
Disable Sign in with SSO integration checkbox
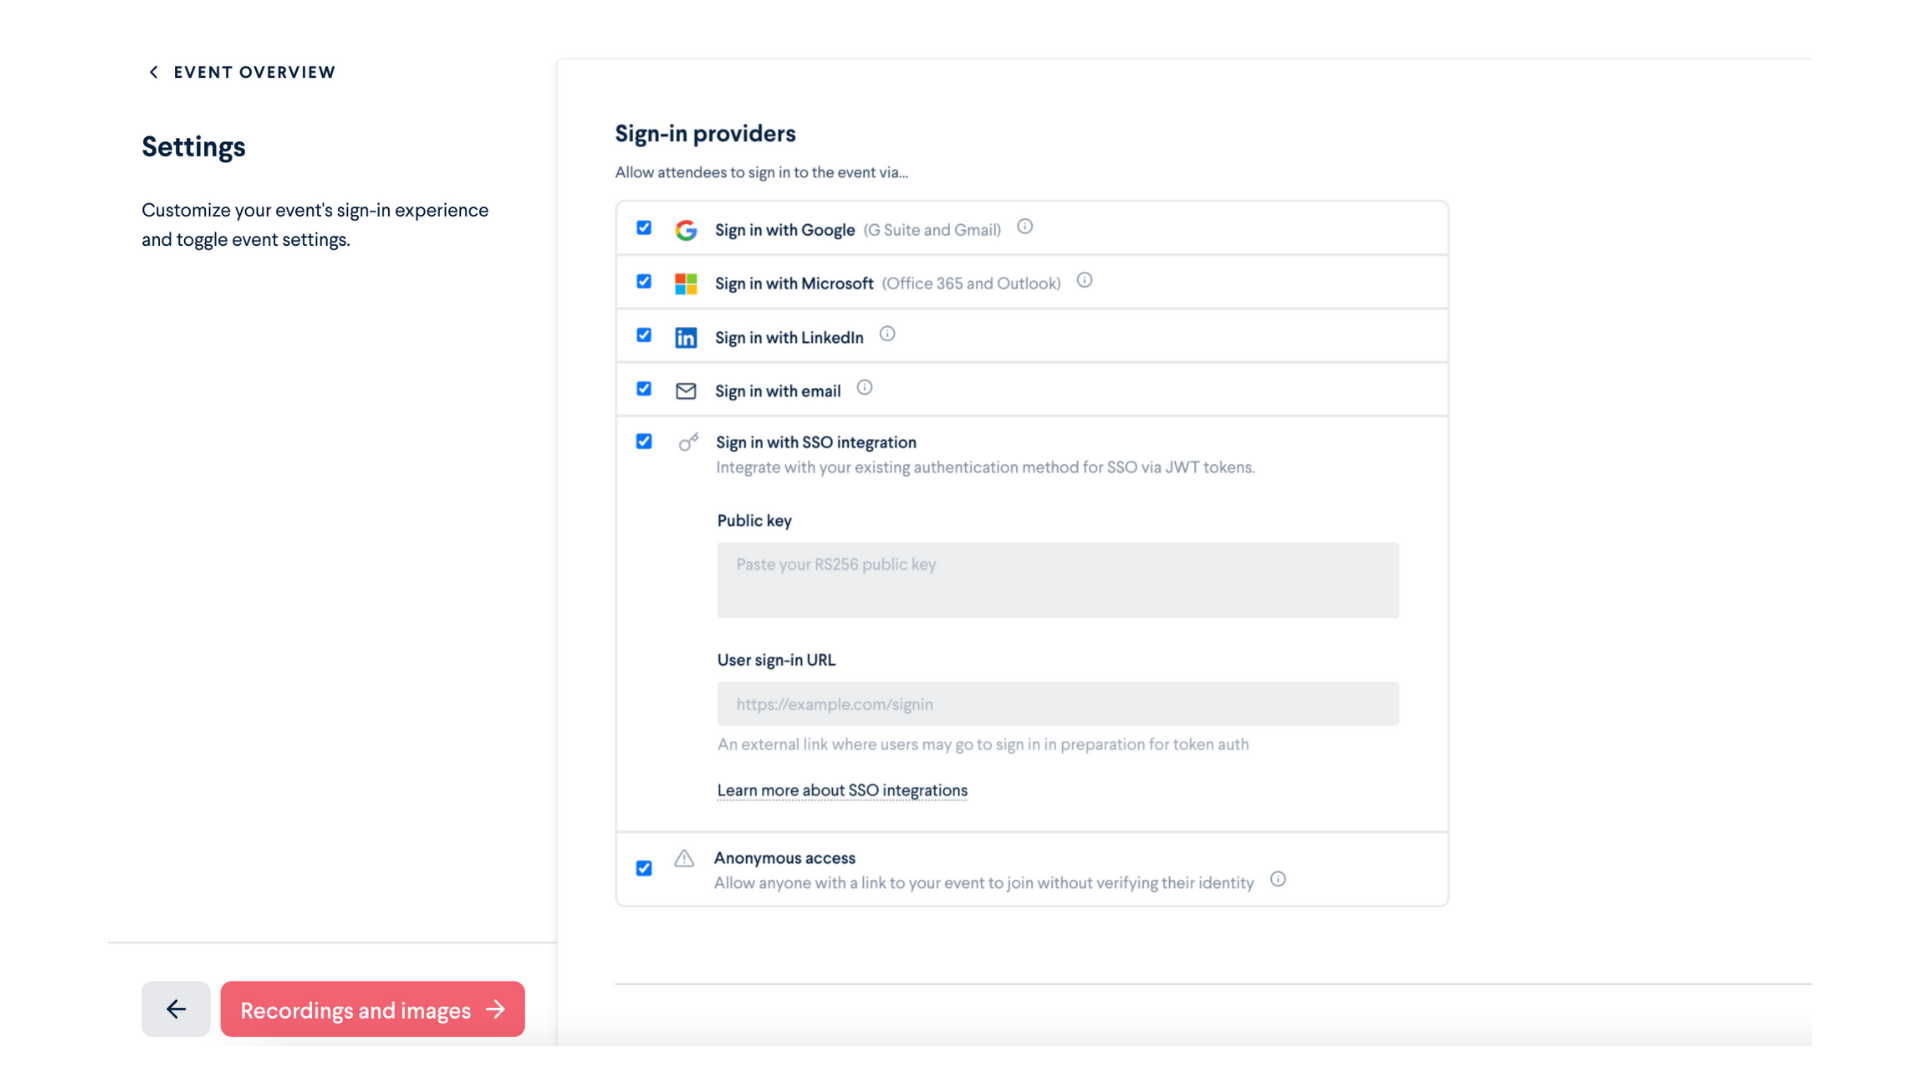644,441
